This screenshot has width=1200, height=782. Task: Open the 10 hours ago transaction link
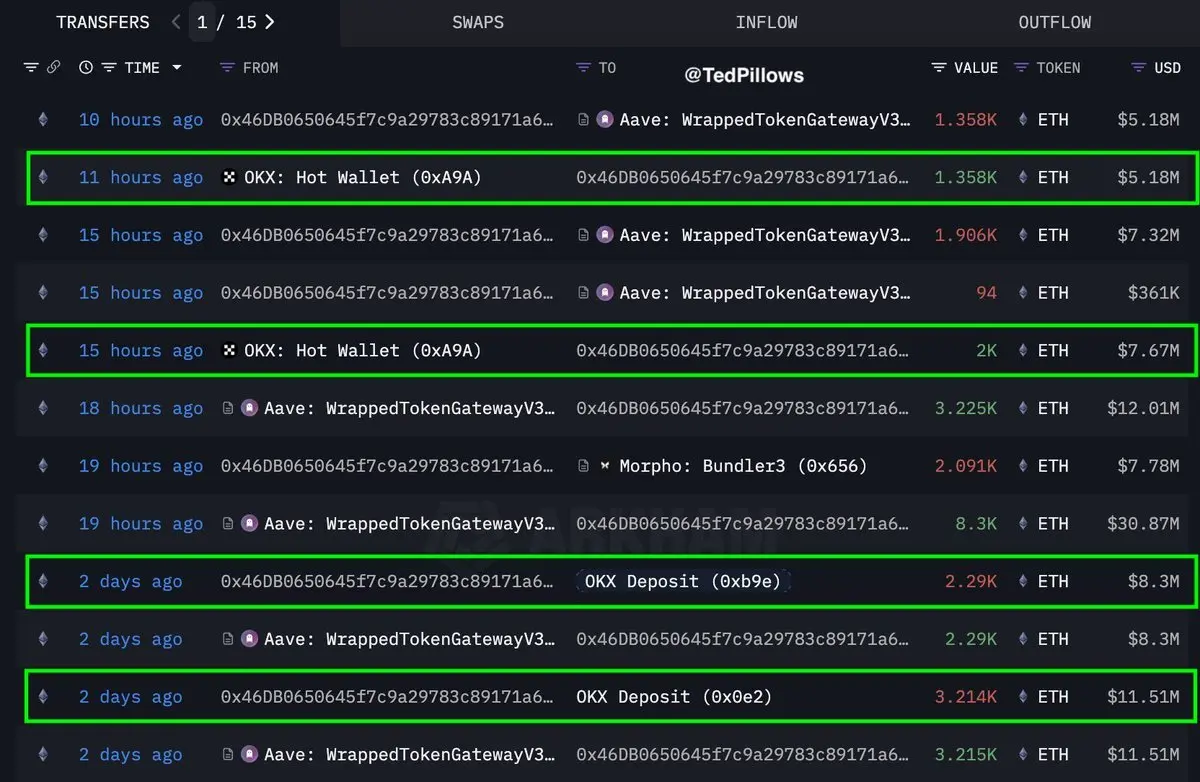click(x=141, y=120)
